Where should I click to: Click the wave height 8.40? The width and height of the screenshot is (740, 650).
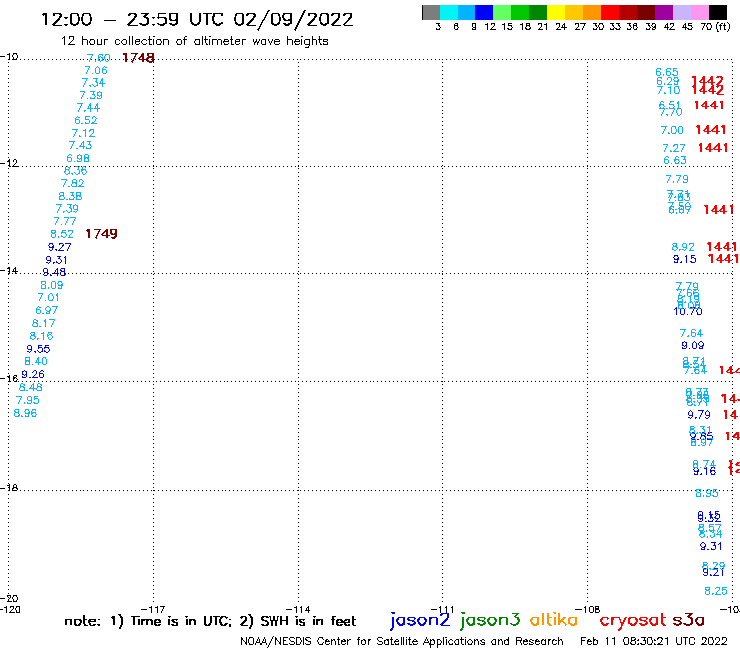tap(36, 361)
